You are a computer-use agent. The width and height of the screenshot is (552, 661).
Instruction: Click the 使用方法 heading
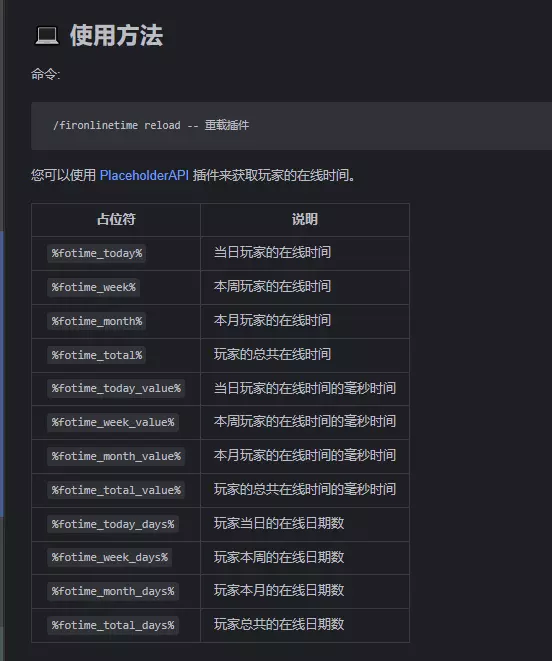click(x=116, y=35)
